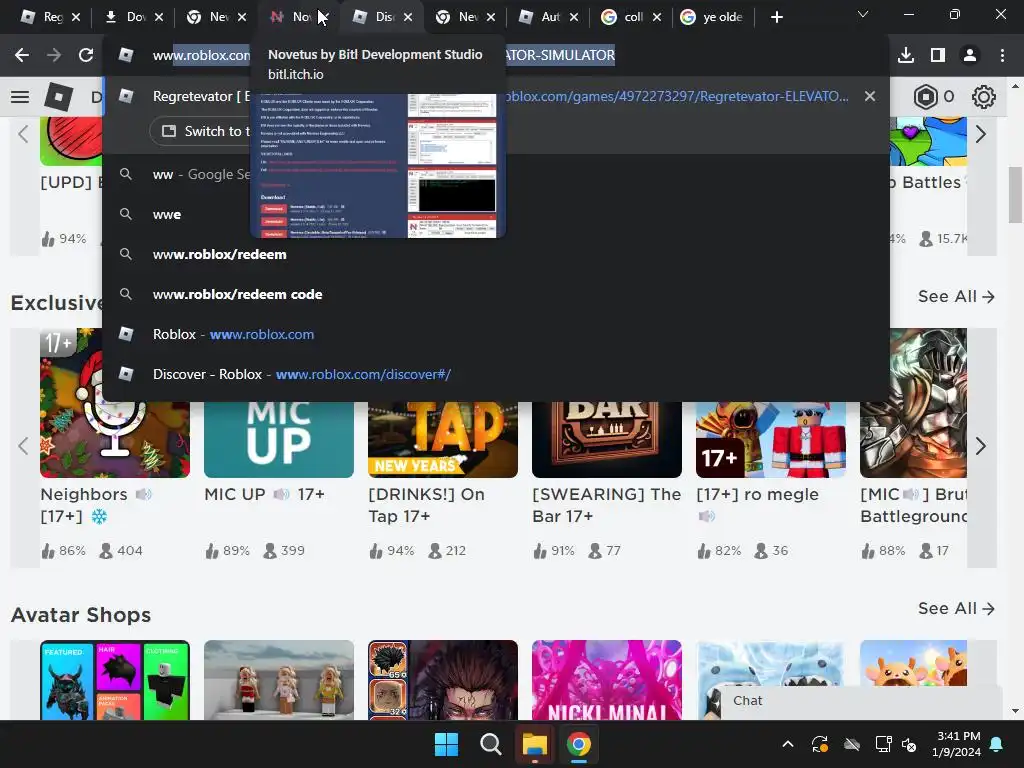This screenshot has width=1024, height=768.
Task: Select 'www.roblox/redeem' search suggestion
Action: point(496,254)
